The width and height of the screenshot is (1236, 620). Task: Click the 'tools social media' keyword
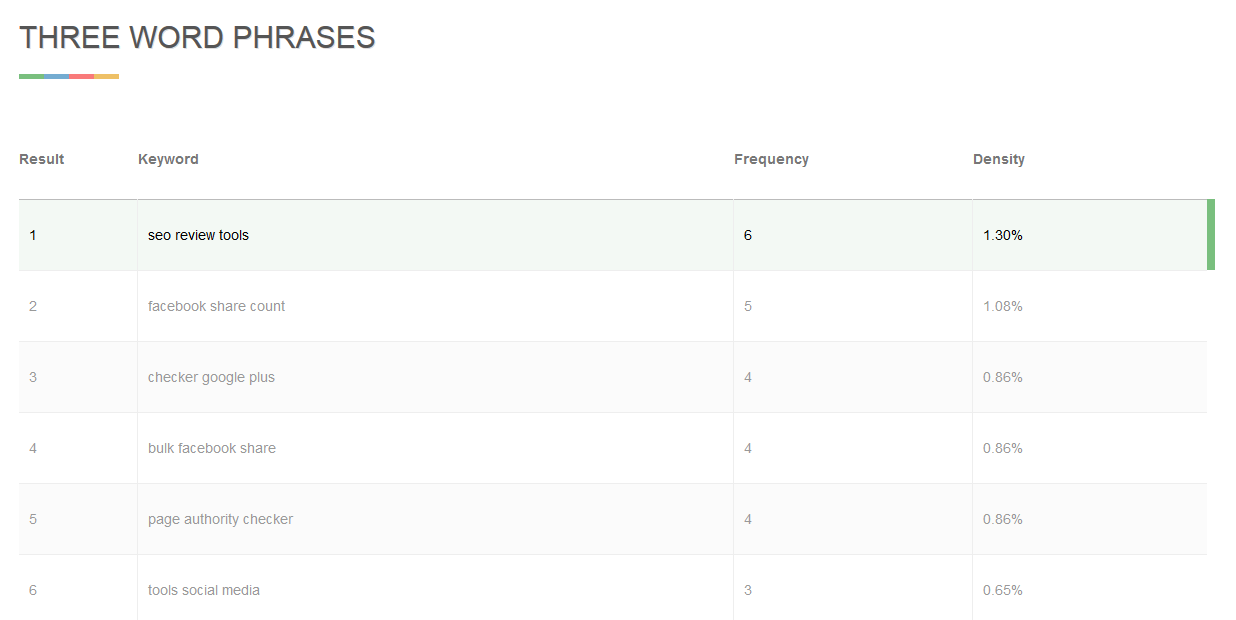point(203,590)
